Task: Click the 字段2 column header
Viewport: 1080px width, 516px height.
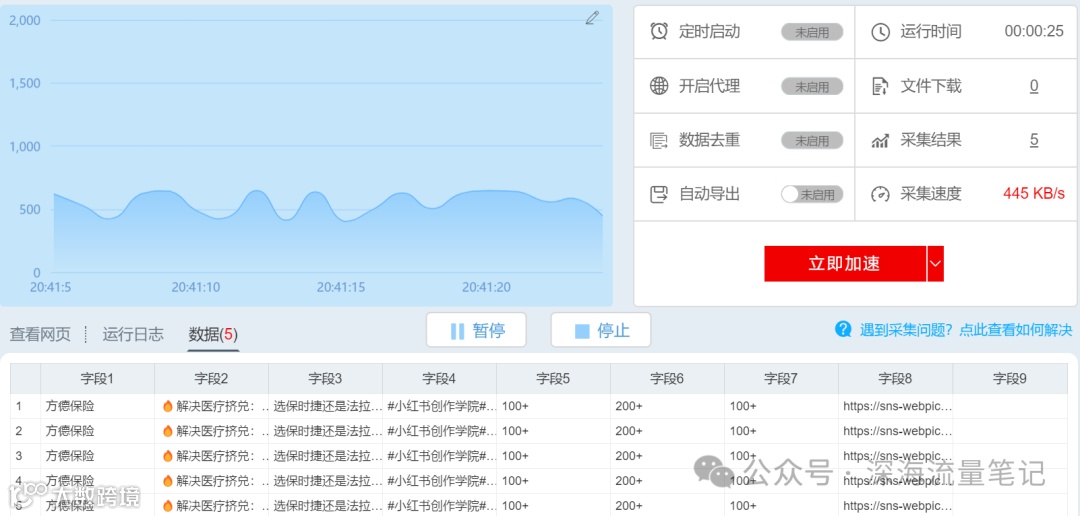Action: 211,378
